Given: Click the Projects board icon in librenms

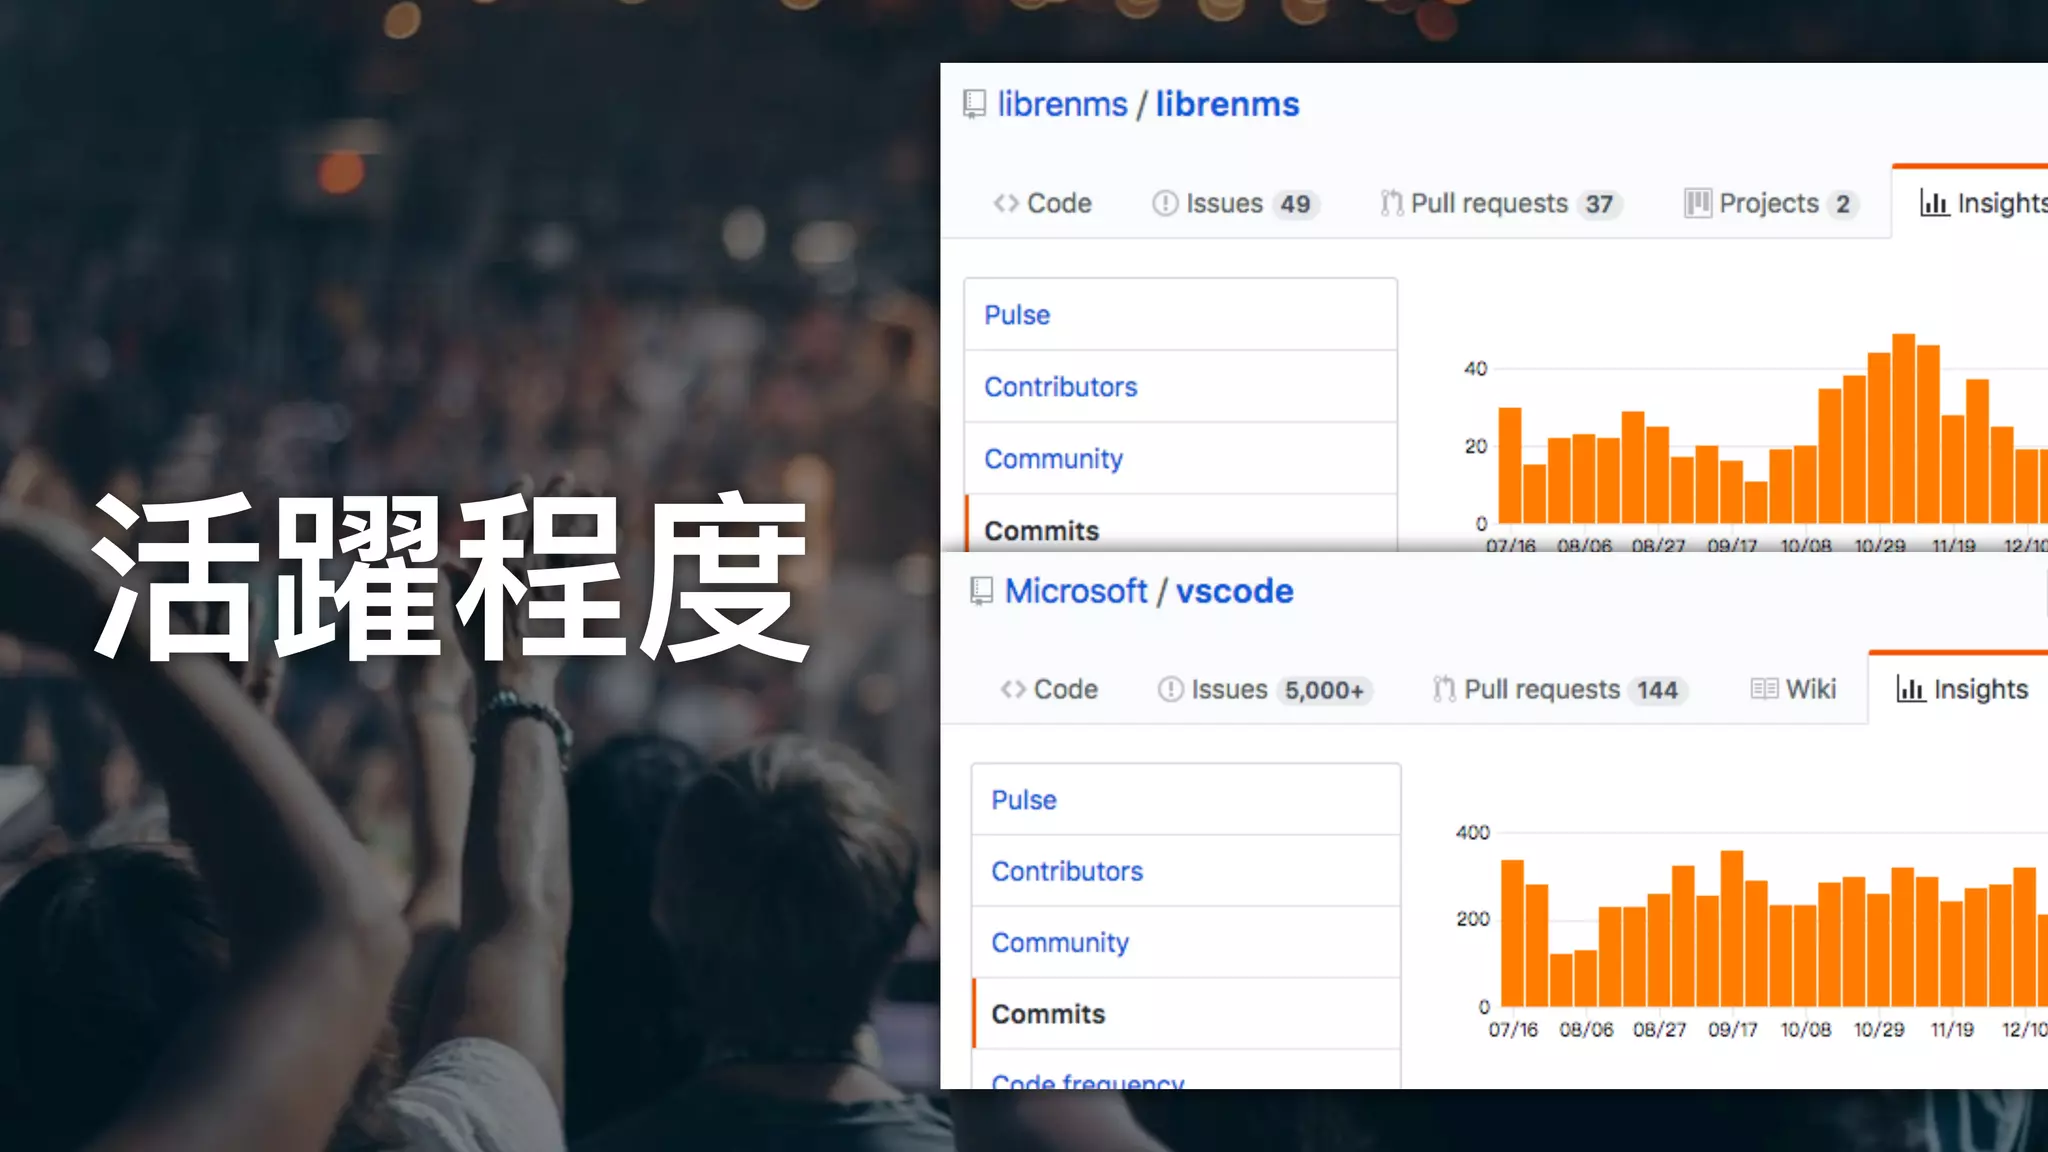Looking at the screenshot, I should 1697,203.
